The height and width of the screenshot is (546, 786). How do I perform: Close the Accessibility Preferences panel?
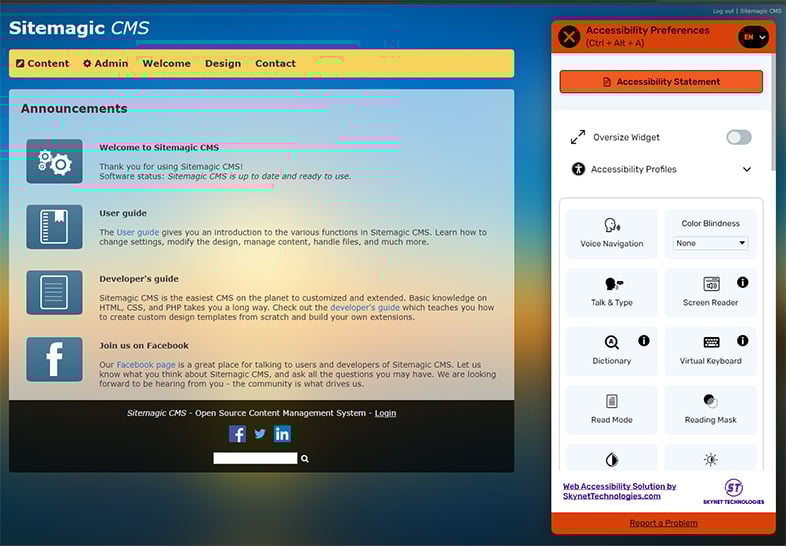tap(569, 37)
